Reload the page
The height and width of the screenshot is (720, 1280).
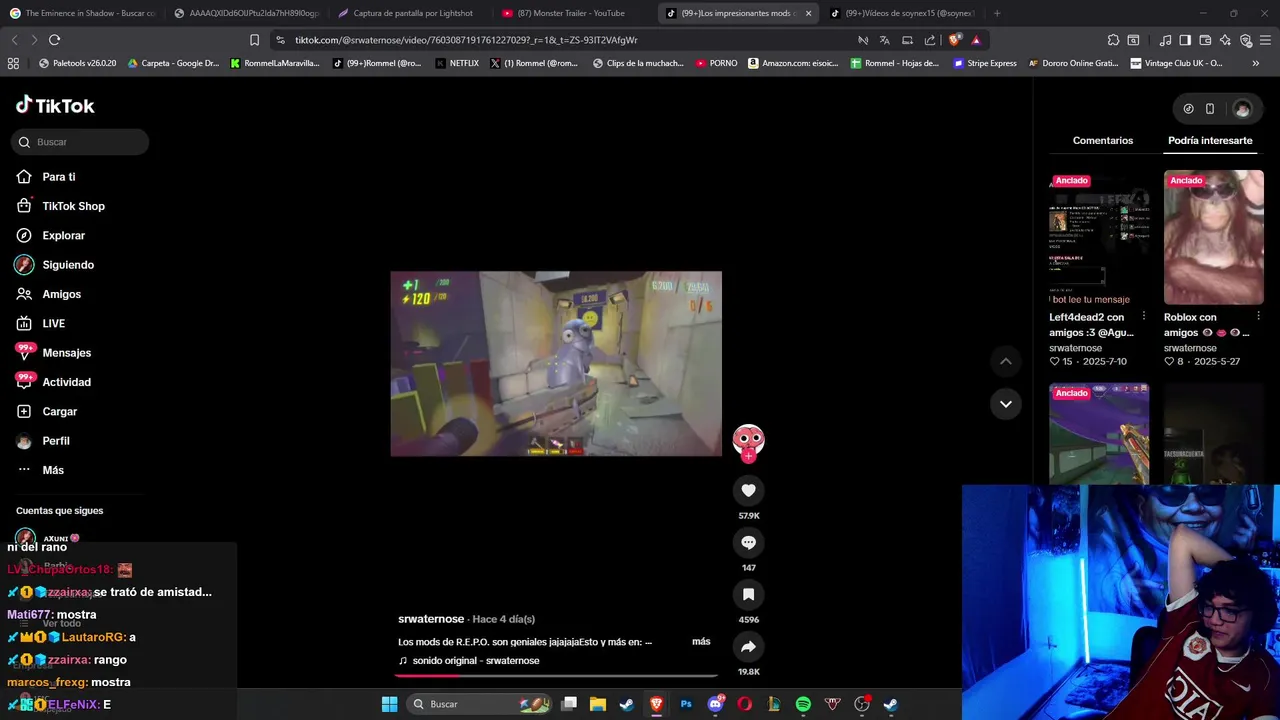pyautogui.click(x=54, y=40)
